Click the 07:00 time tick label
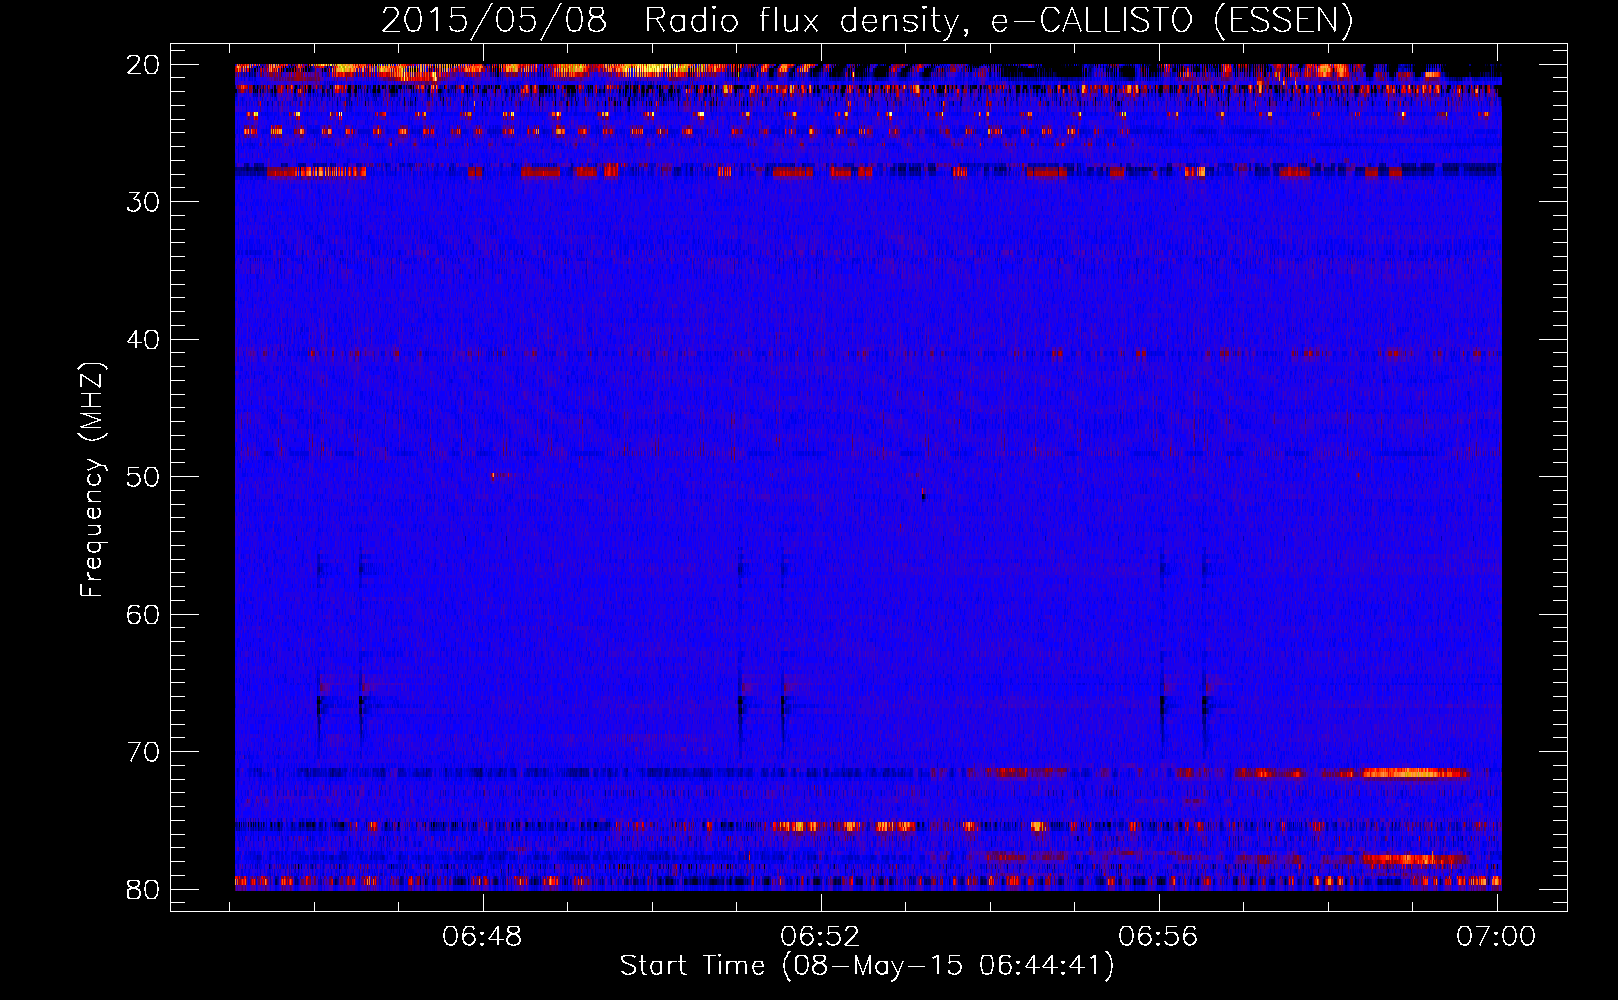 coord(1497,936)
